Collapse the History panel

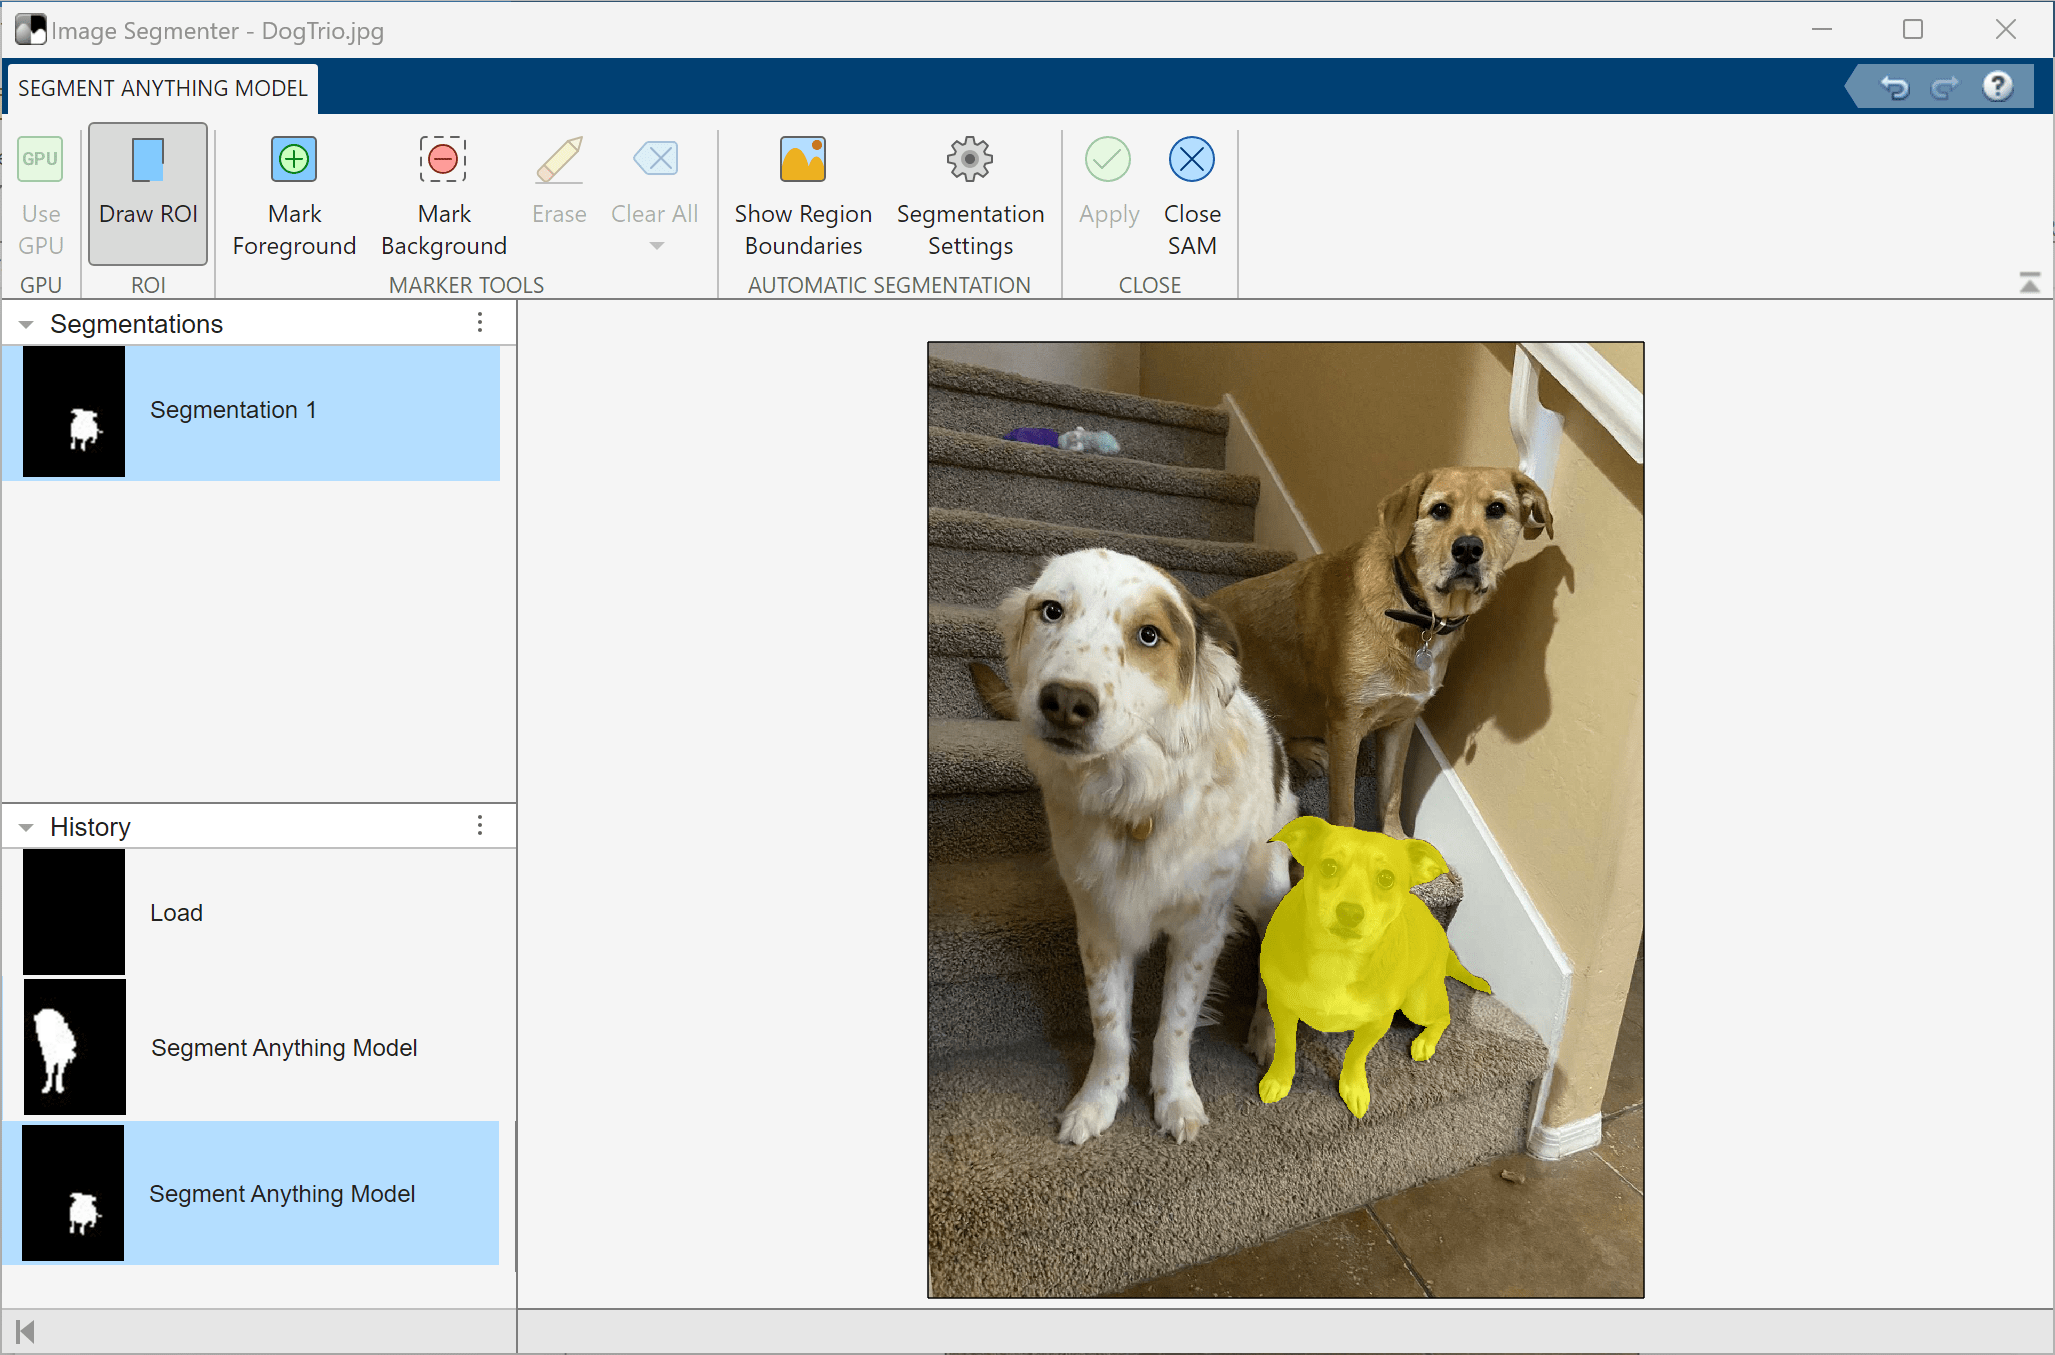26,827
